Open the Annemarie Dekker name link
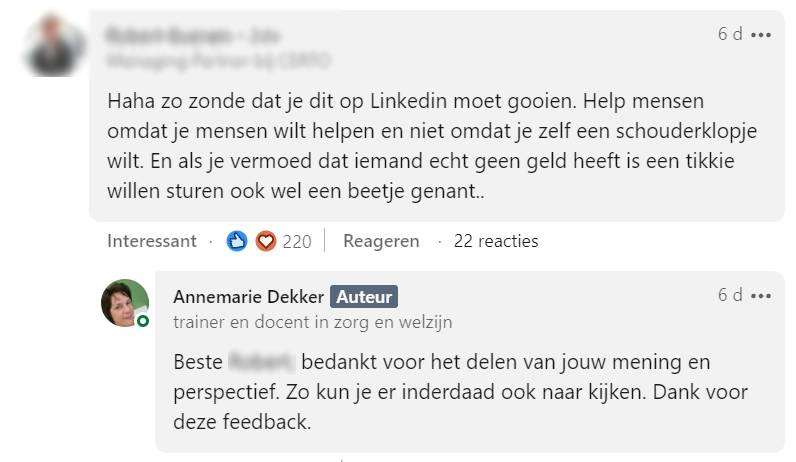The width and height of the screenshot is (796, 462). click(249, 297)
